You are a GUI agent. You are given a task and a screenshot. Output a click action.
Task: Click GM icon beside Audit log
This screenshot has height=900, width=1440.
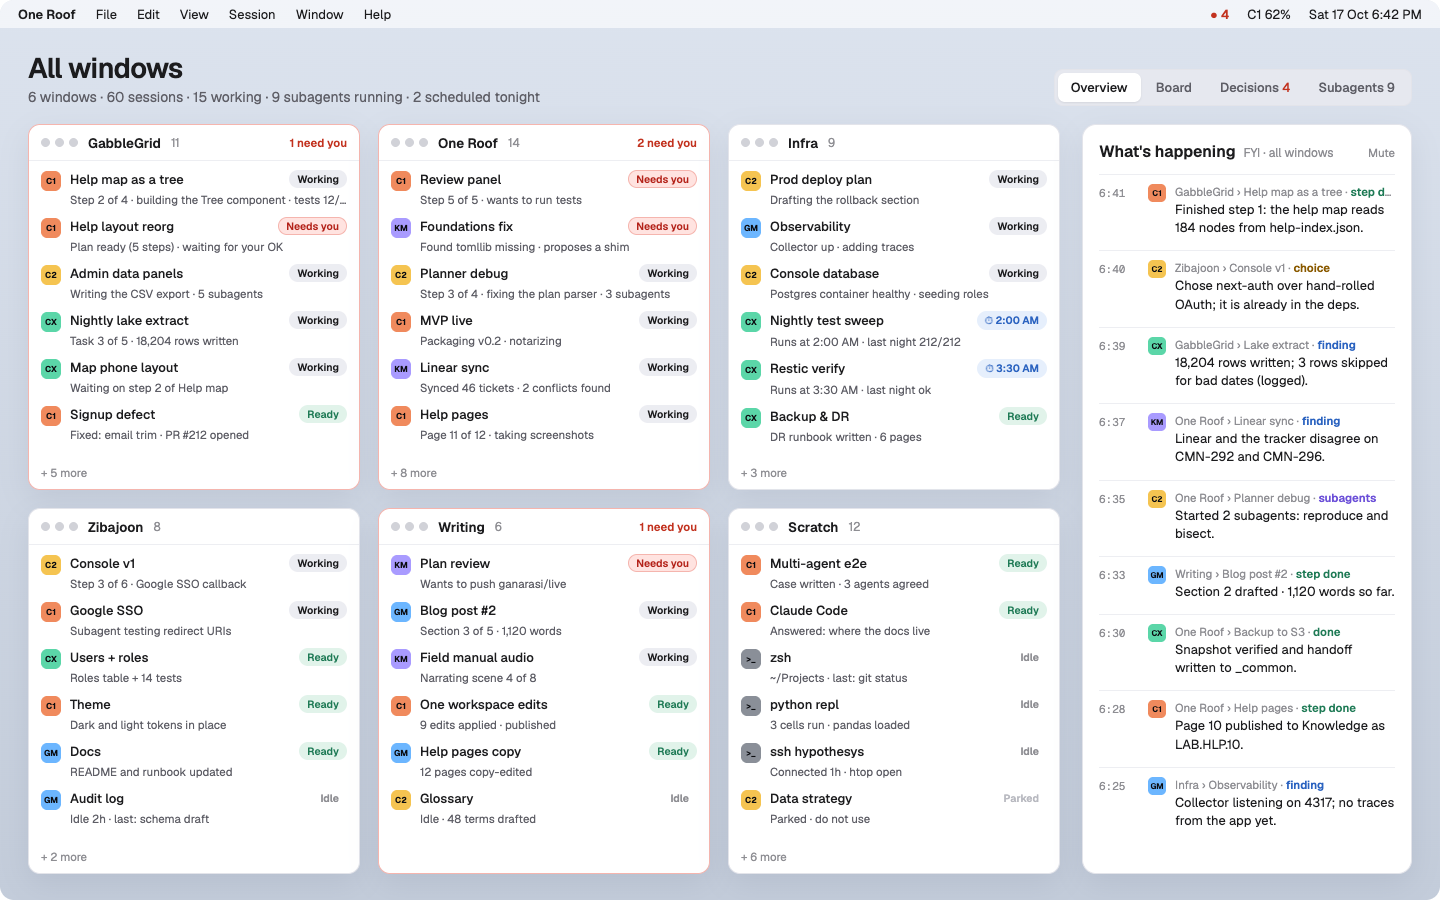point(51,800)
